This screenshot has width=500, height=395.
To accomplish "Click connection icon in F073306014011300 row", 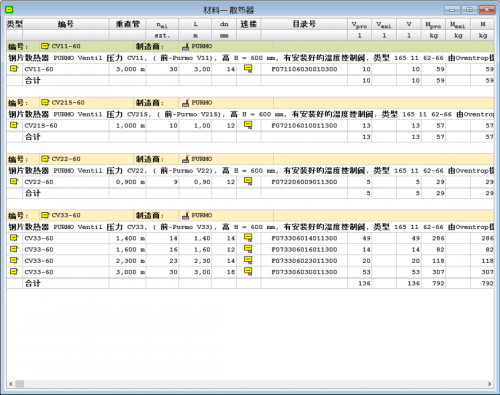I will pyautogui.click(x=248, y=238).
